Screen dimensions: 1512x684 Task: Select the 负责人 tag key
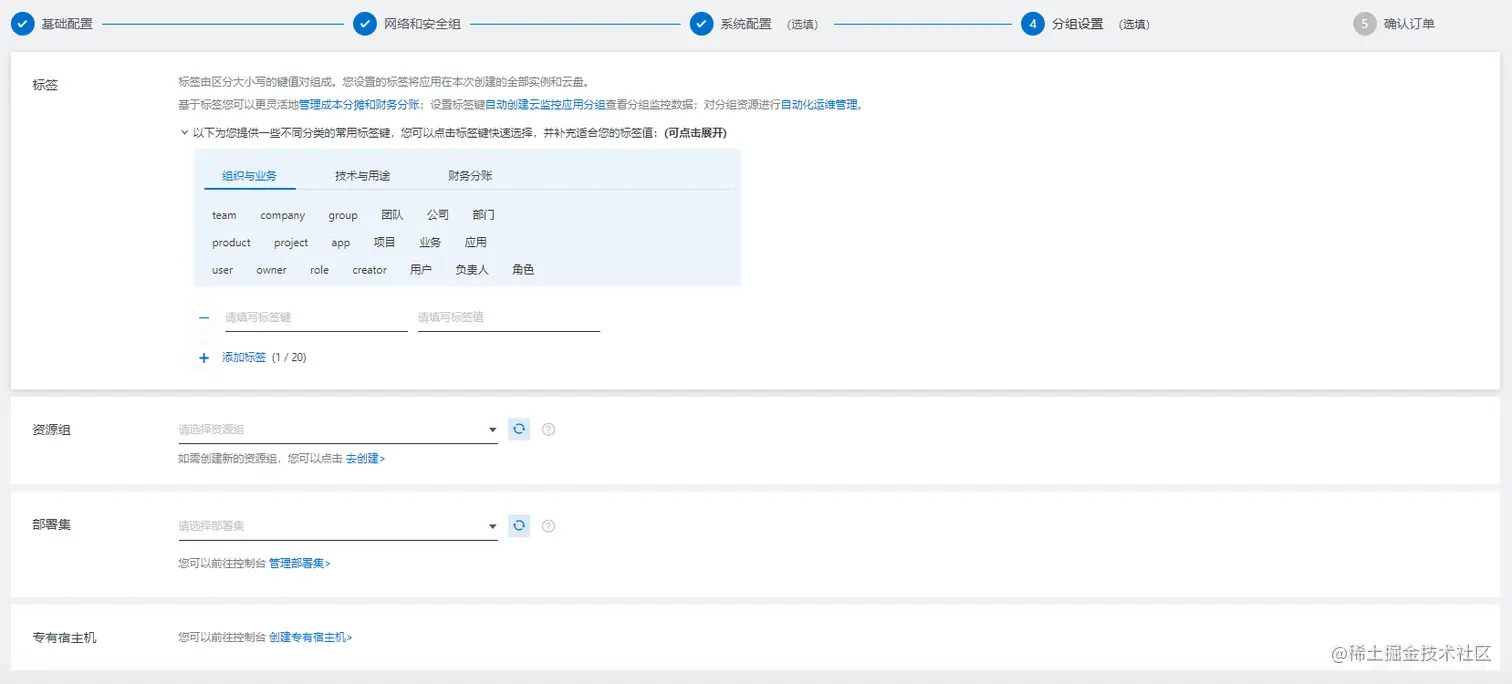(x=472, y=270)
